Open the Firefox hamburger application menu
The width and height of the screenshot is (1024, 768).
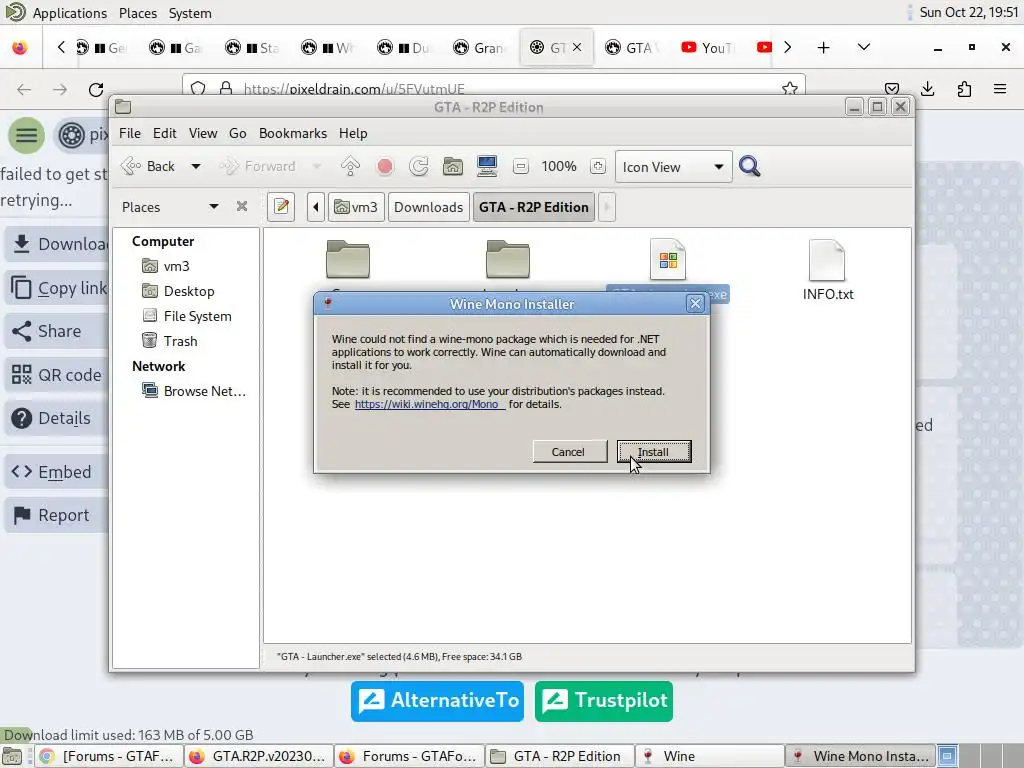point(1000,89)
